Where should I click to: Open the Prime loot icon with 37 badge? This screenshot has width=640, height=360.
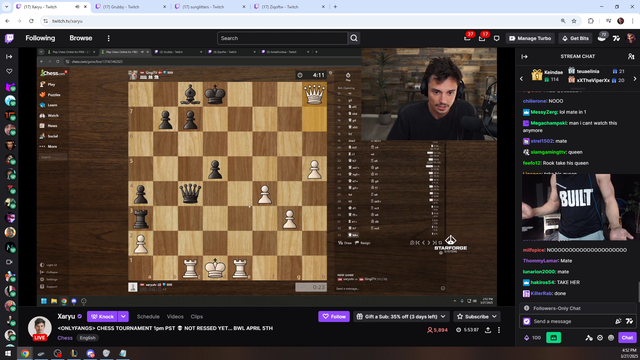pyautogui.click(x=467, y=38)
